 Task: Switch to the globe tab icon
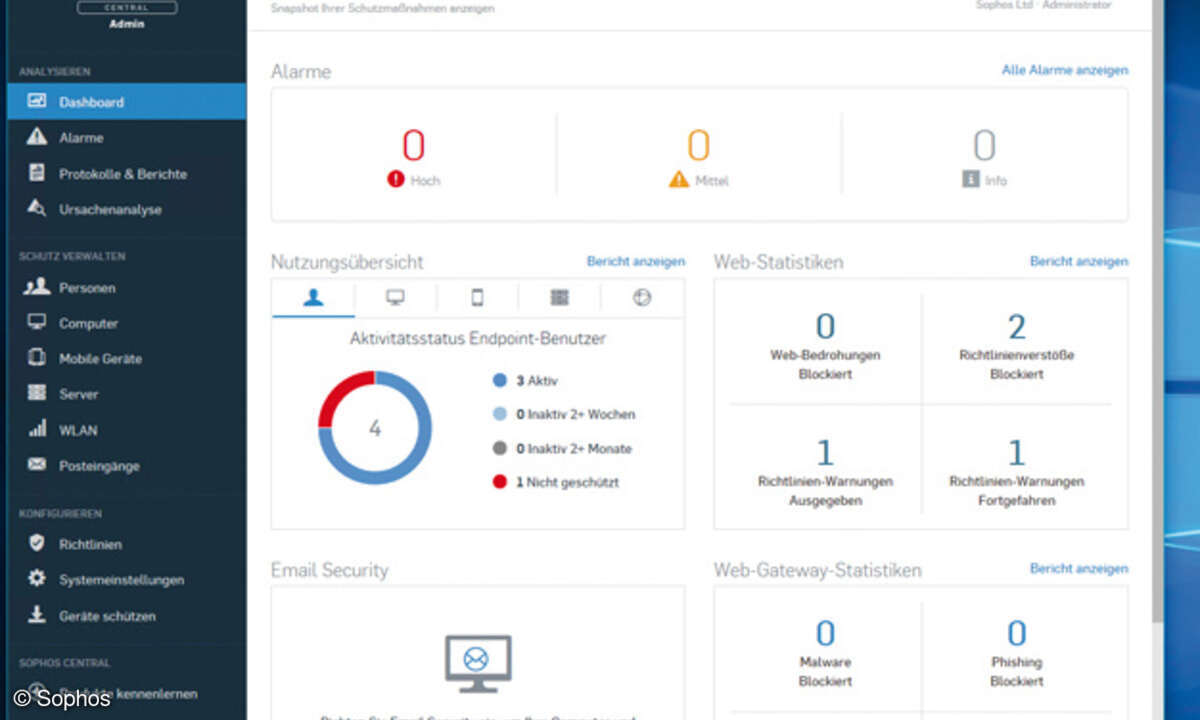[642, 298]
